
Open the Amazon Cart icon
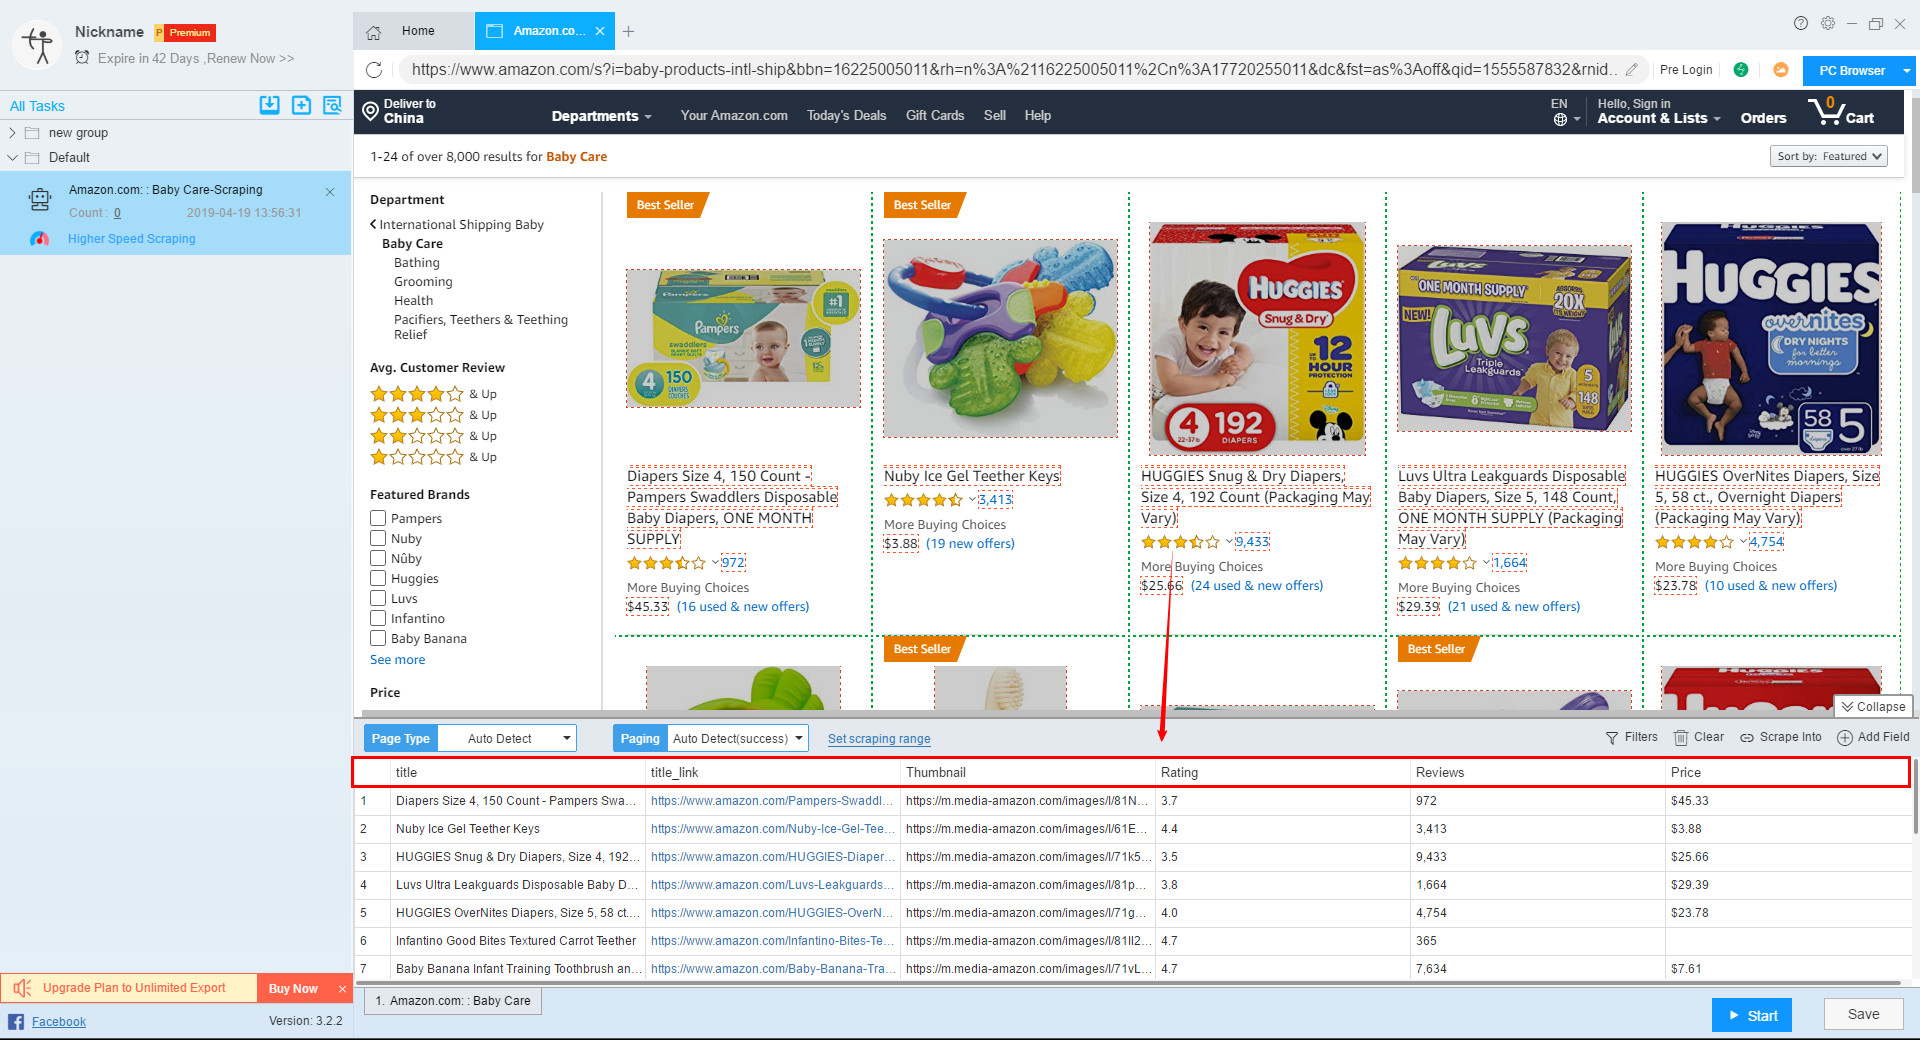point(1840,110)
